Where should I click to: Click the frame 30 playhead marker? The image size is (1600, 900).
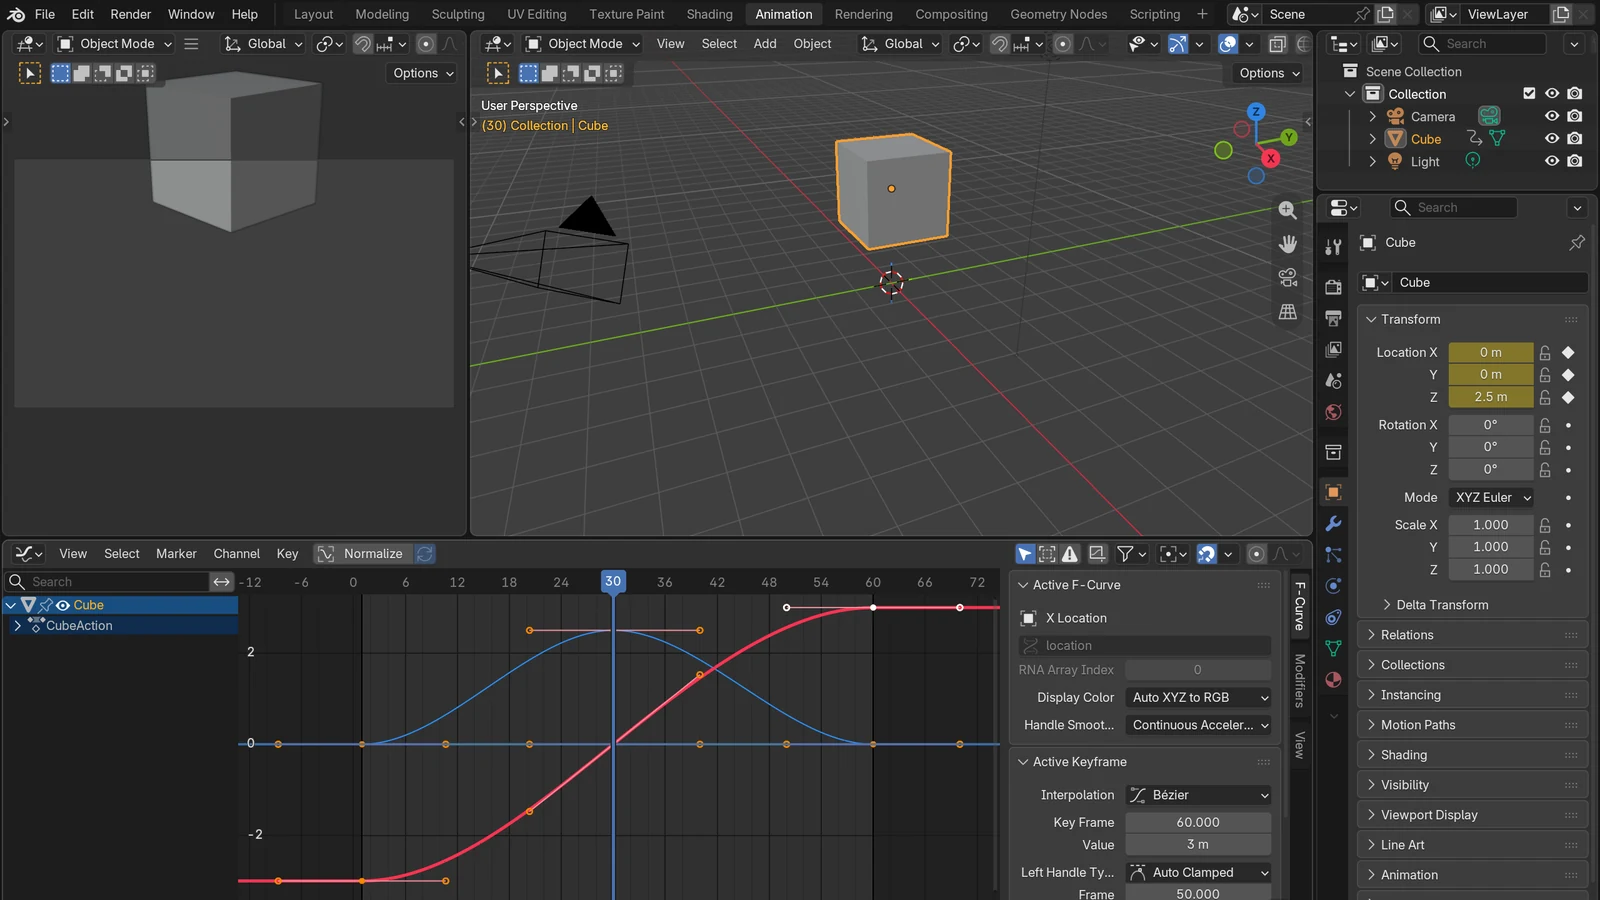[613, 581]
